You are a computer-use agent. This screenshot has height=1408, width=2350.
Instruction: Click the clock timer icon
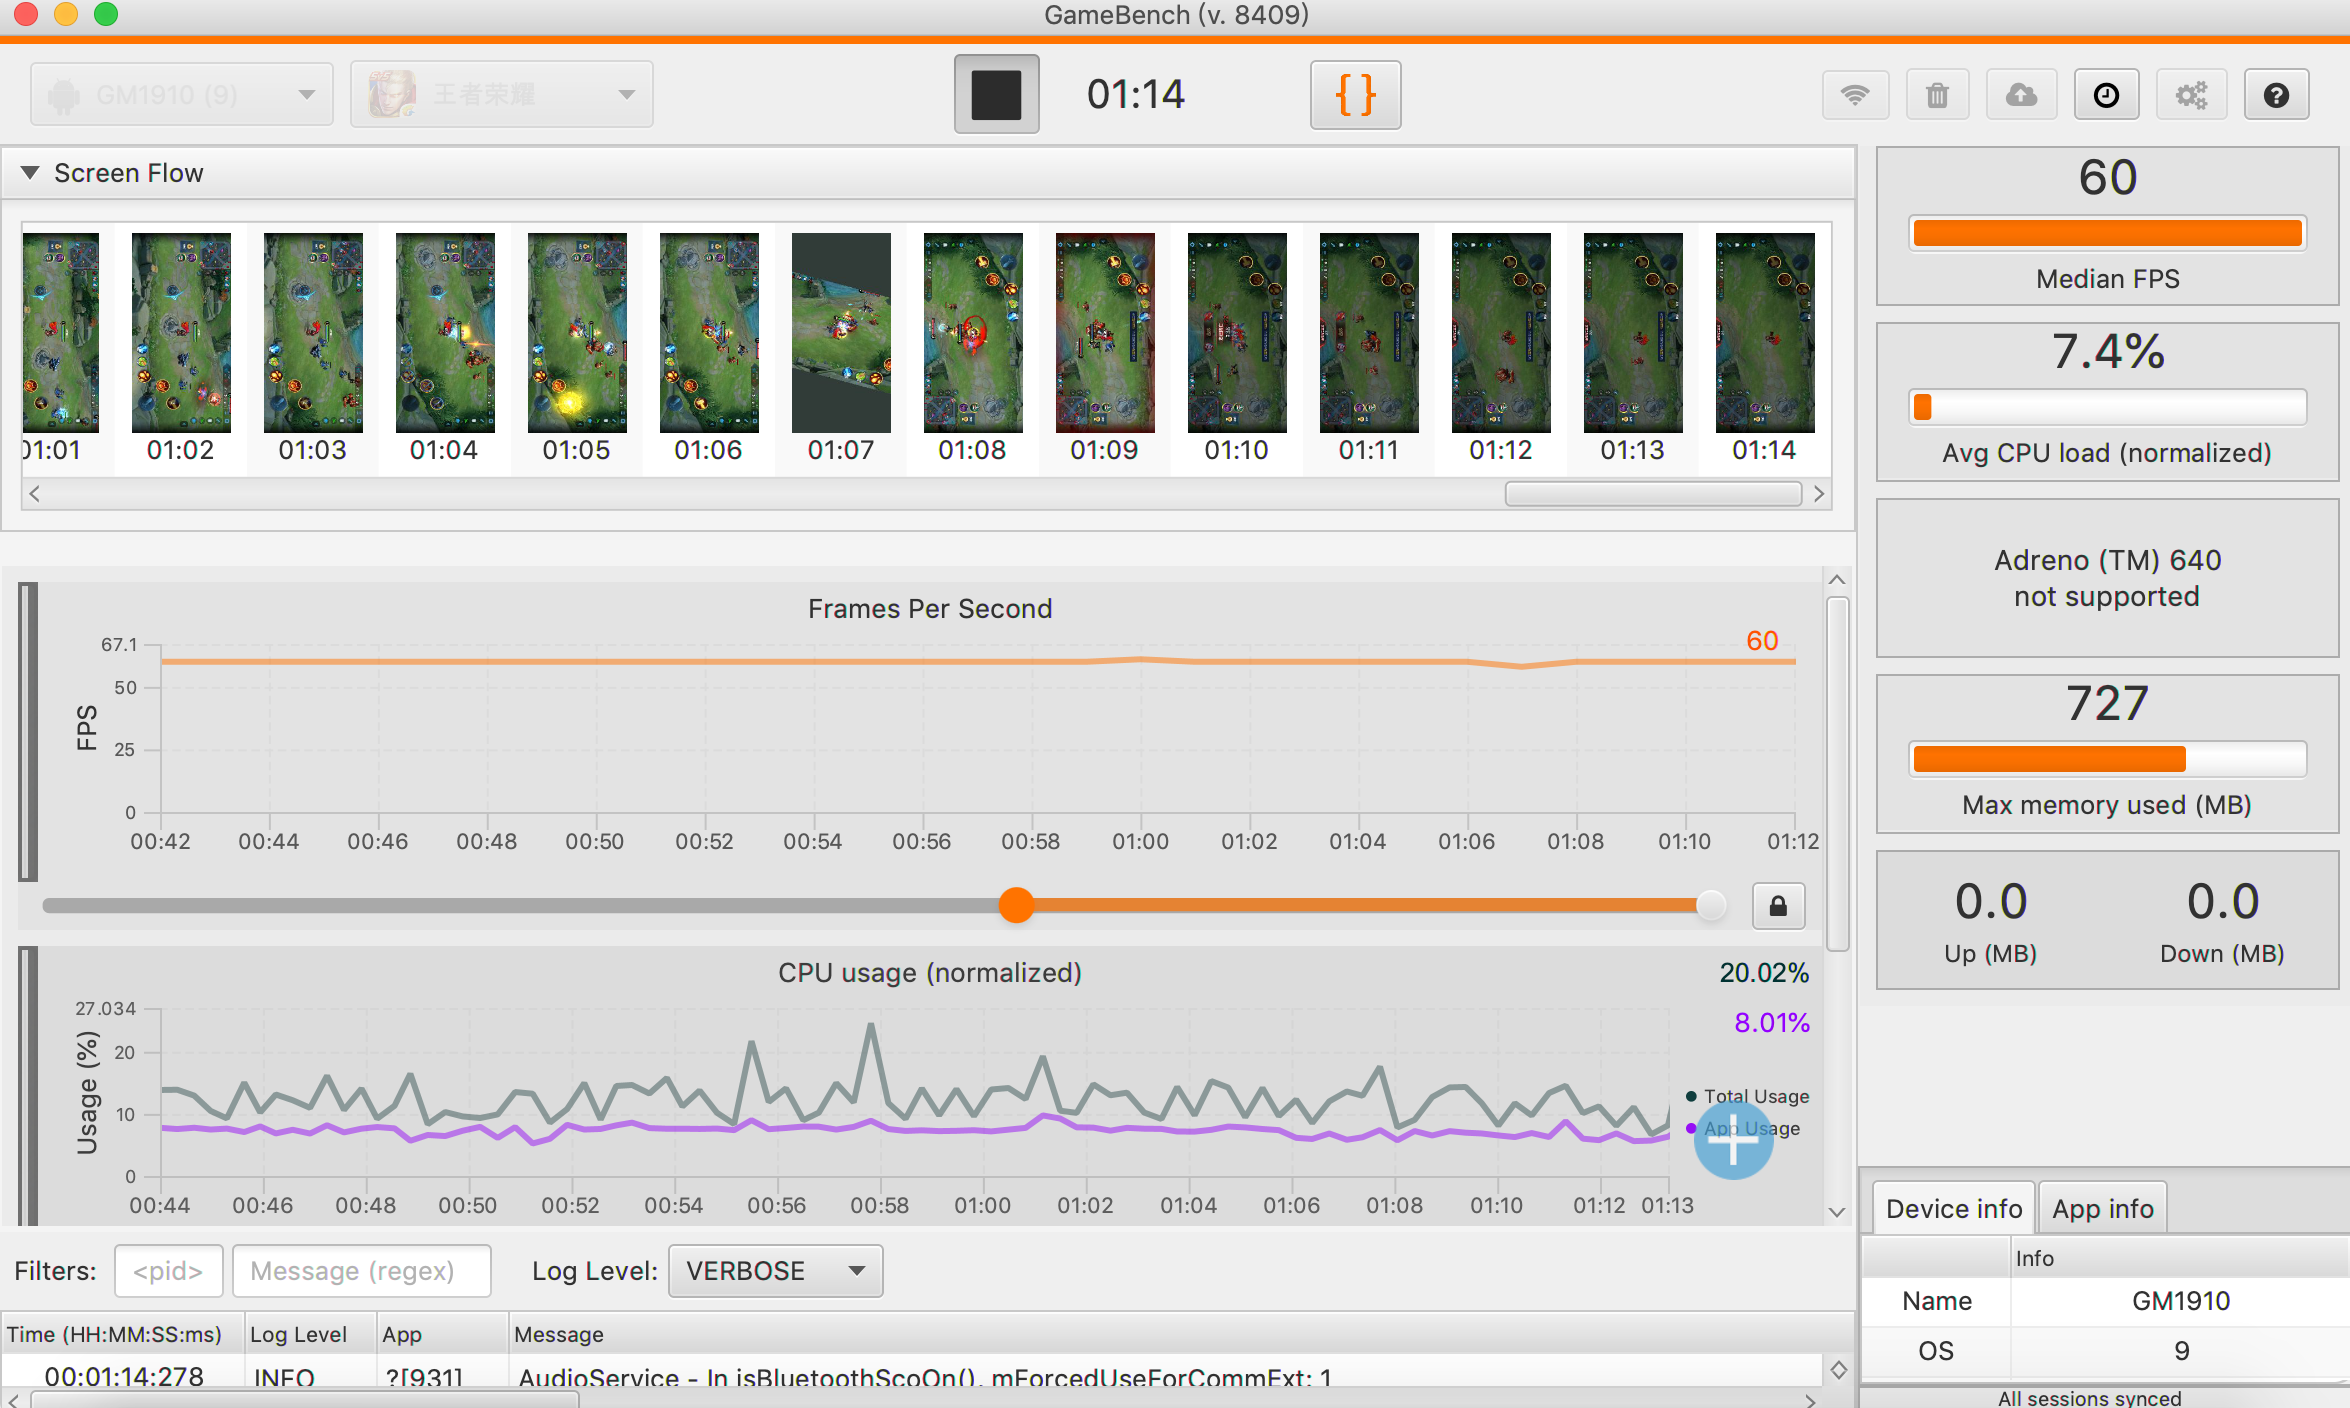click(2106, 95)
